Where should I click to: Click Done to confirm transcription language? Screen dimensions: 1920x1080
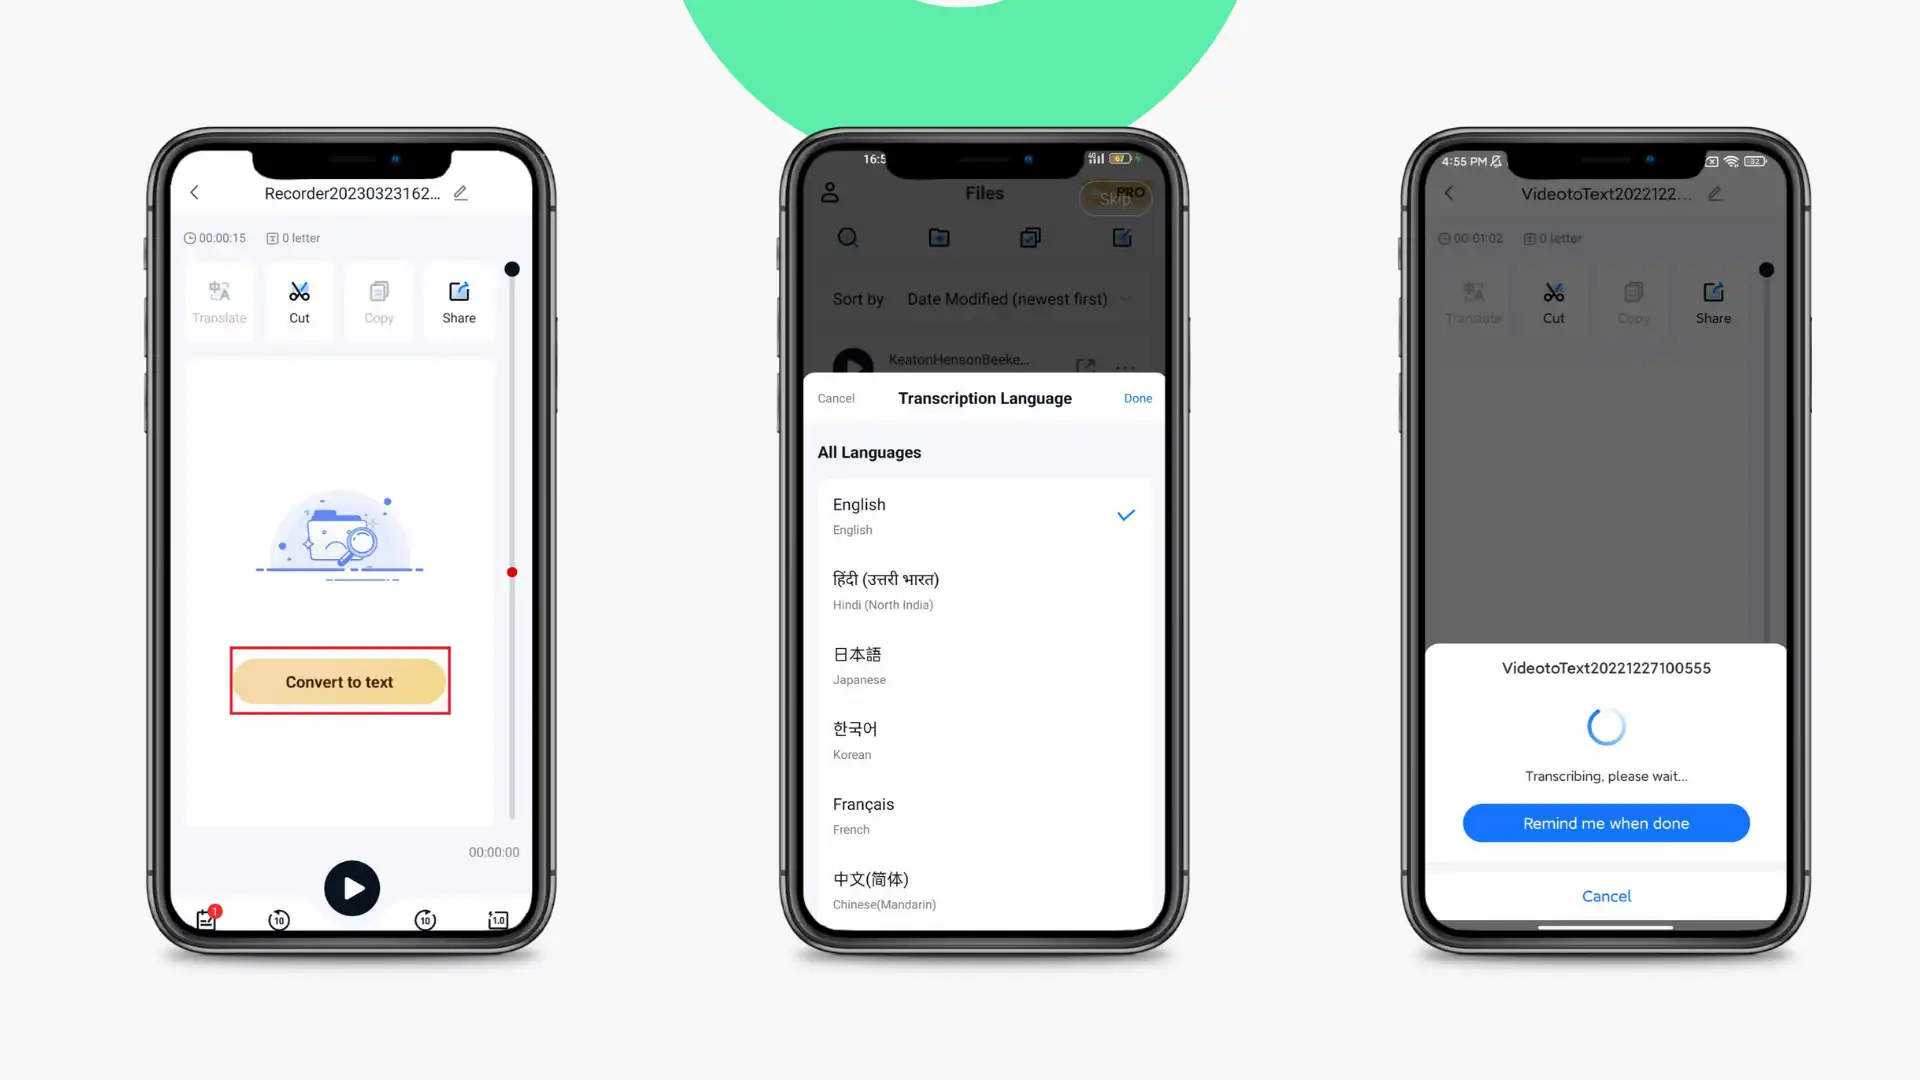click(1138, 398)
